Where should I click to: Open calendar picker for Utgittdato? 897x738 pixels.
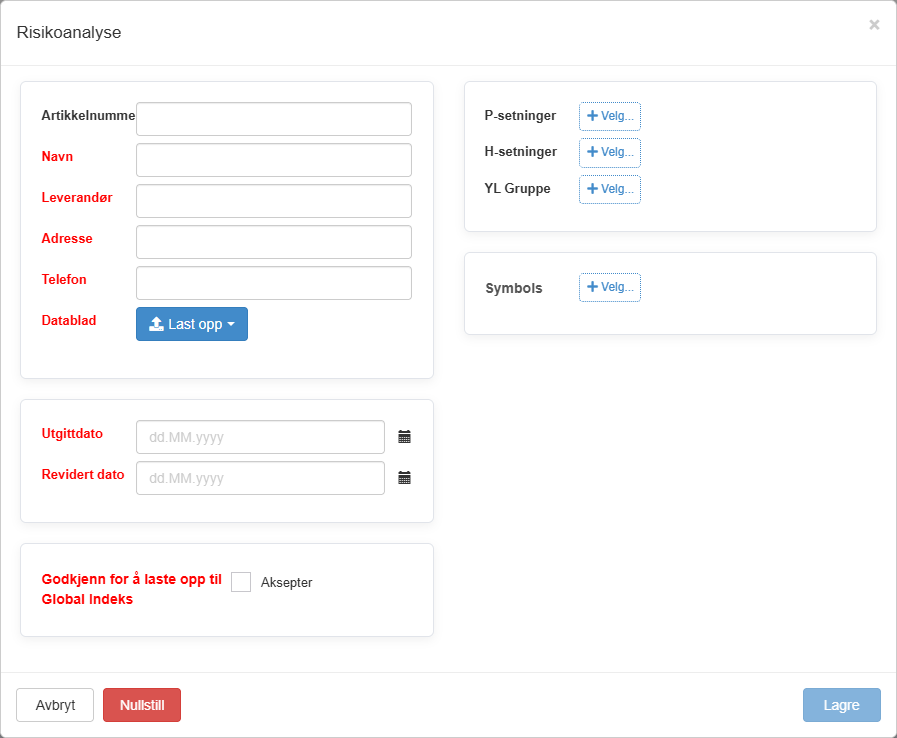[404, 437]
